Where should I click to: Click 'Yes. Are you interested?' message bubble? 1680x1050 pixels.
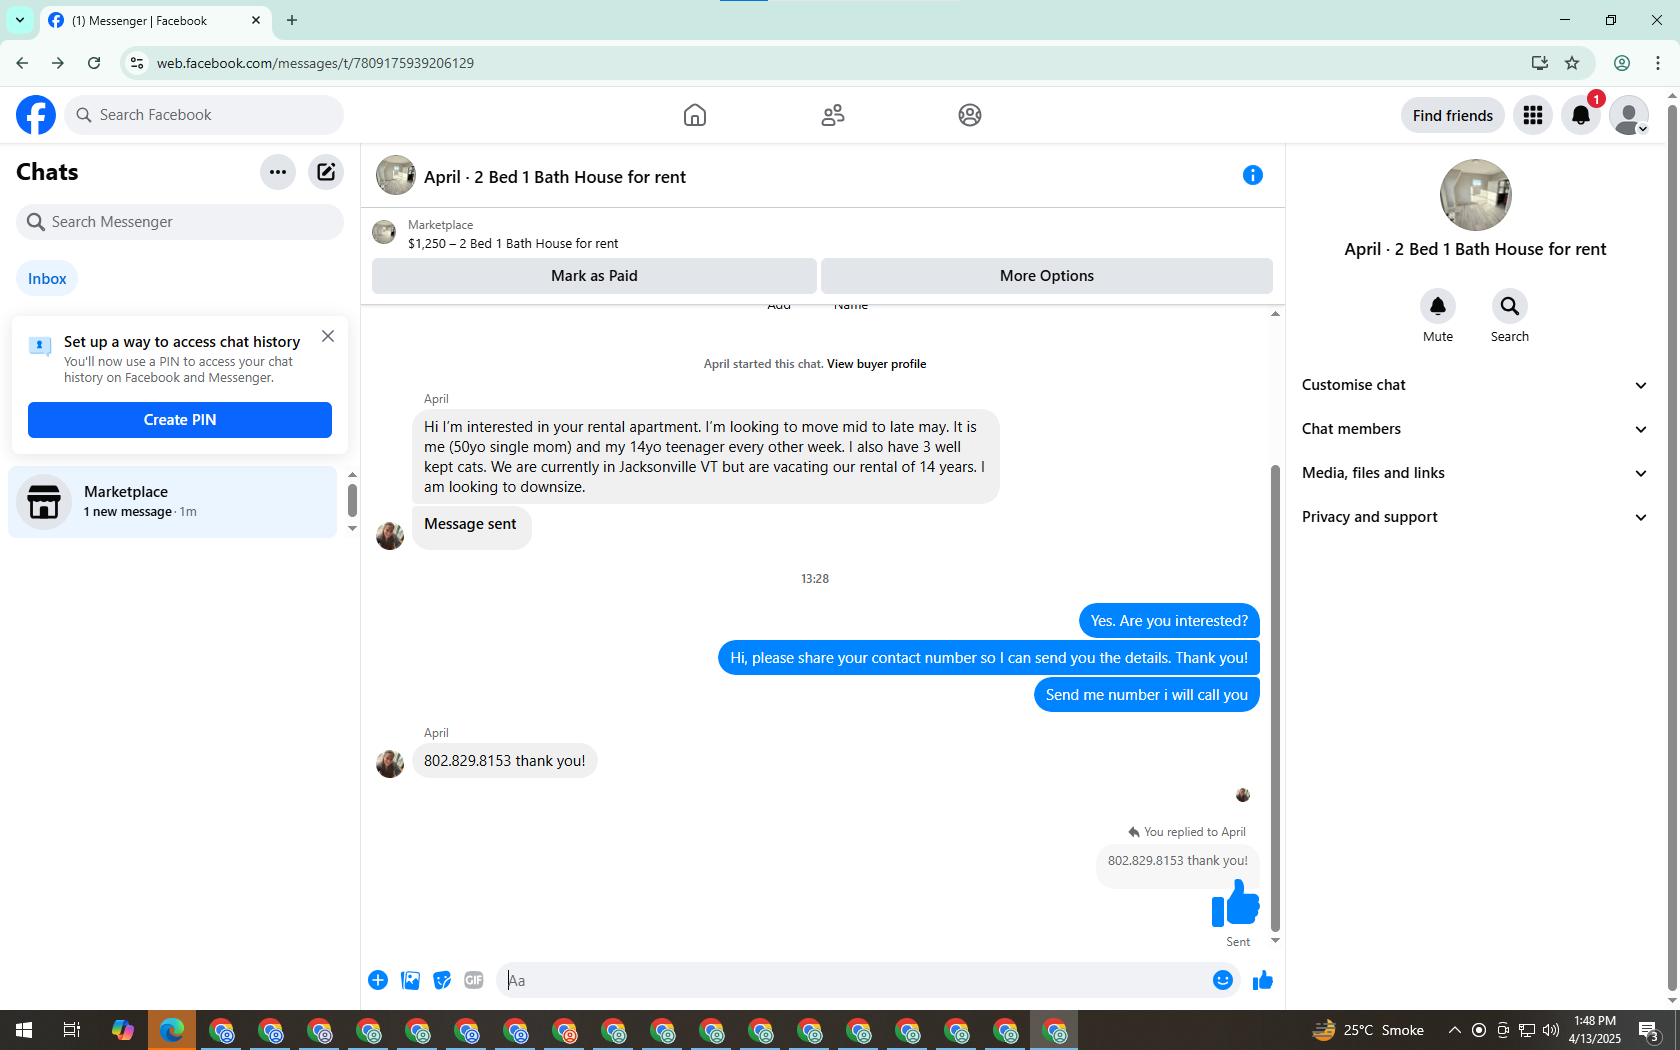[x=1169, y=621]
